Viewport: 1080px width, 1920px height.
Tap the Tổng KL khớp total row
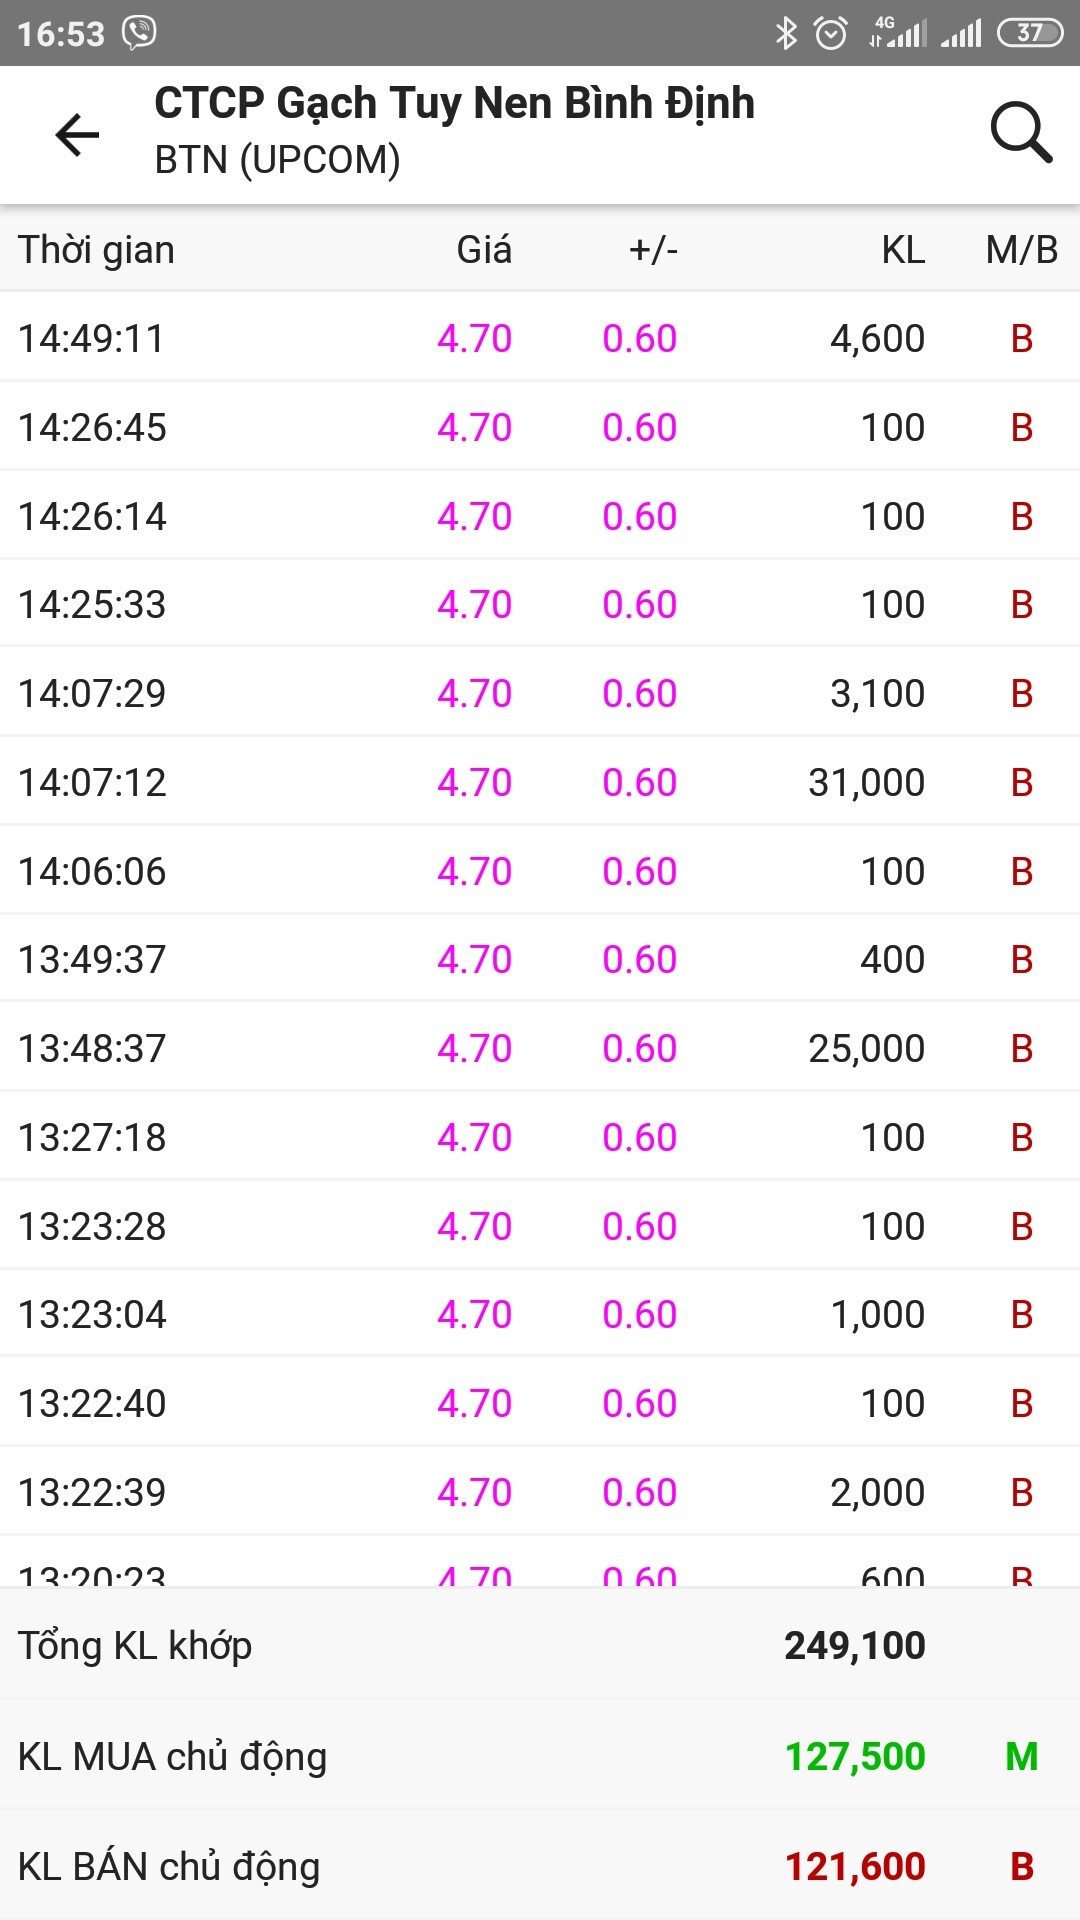pyautogui.click(x=540, y=1646)
